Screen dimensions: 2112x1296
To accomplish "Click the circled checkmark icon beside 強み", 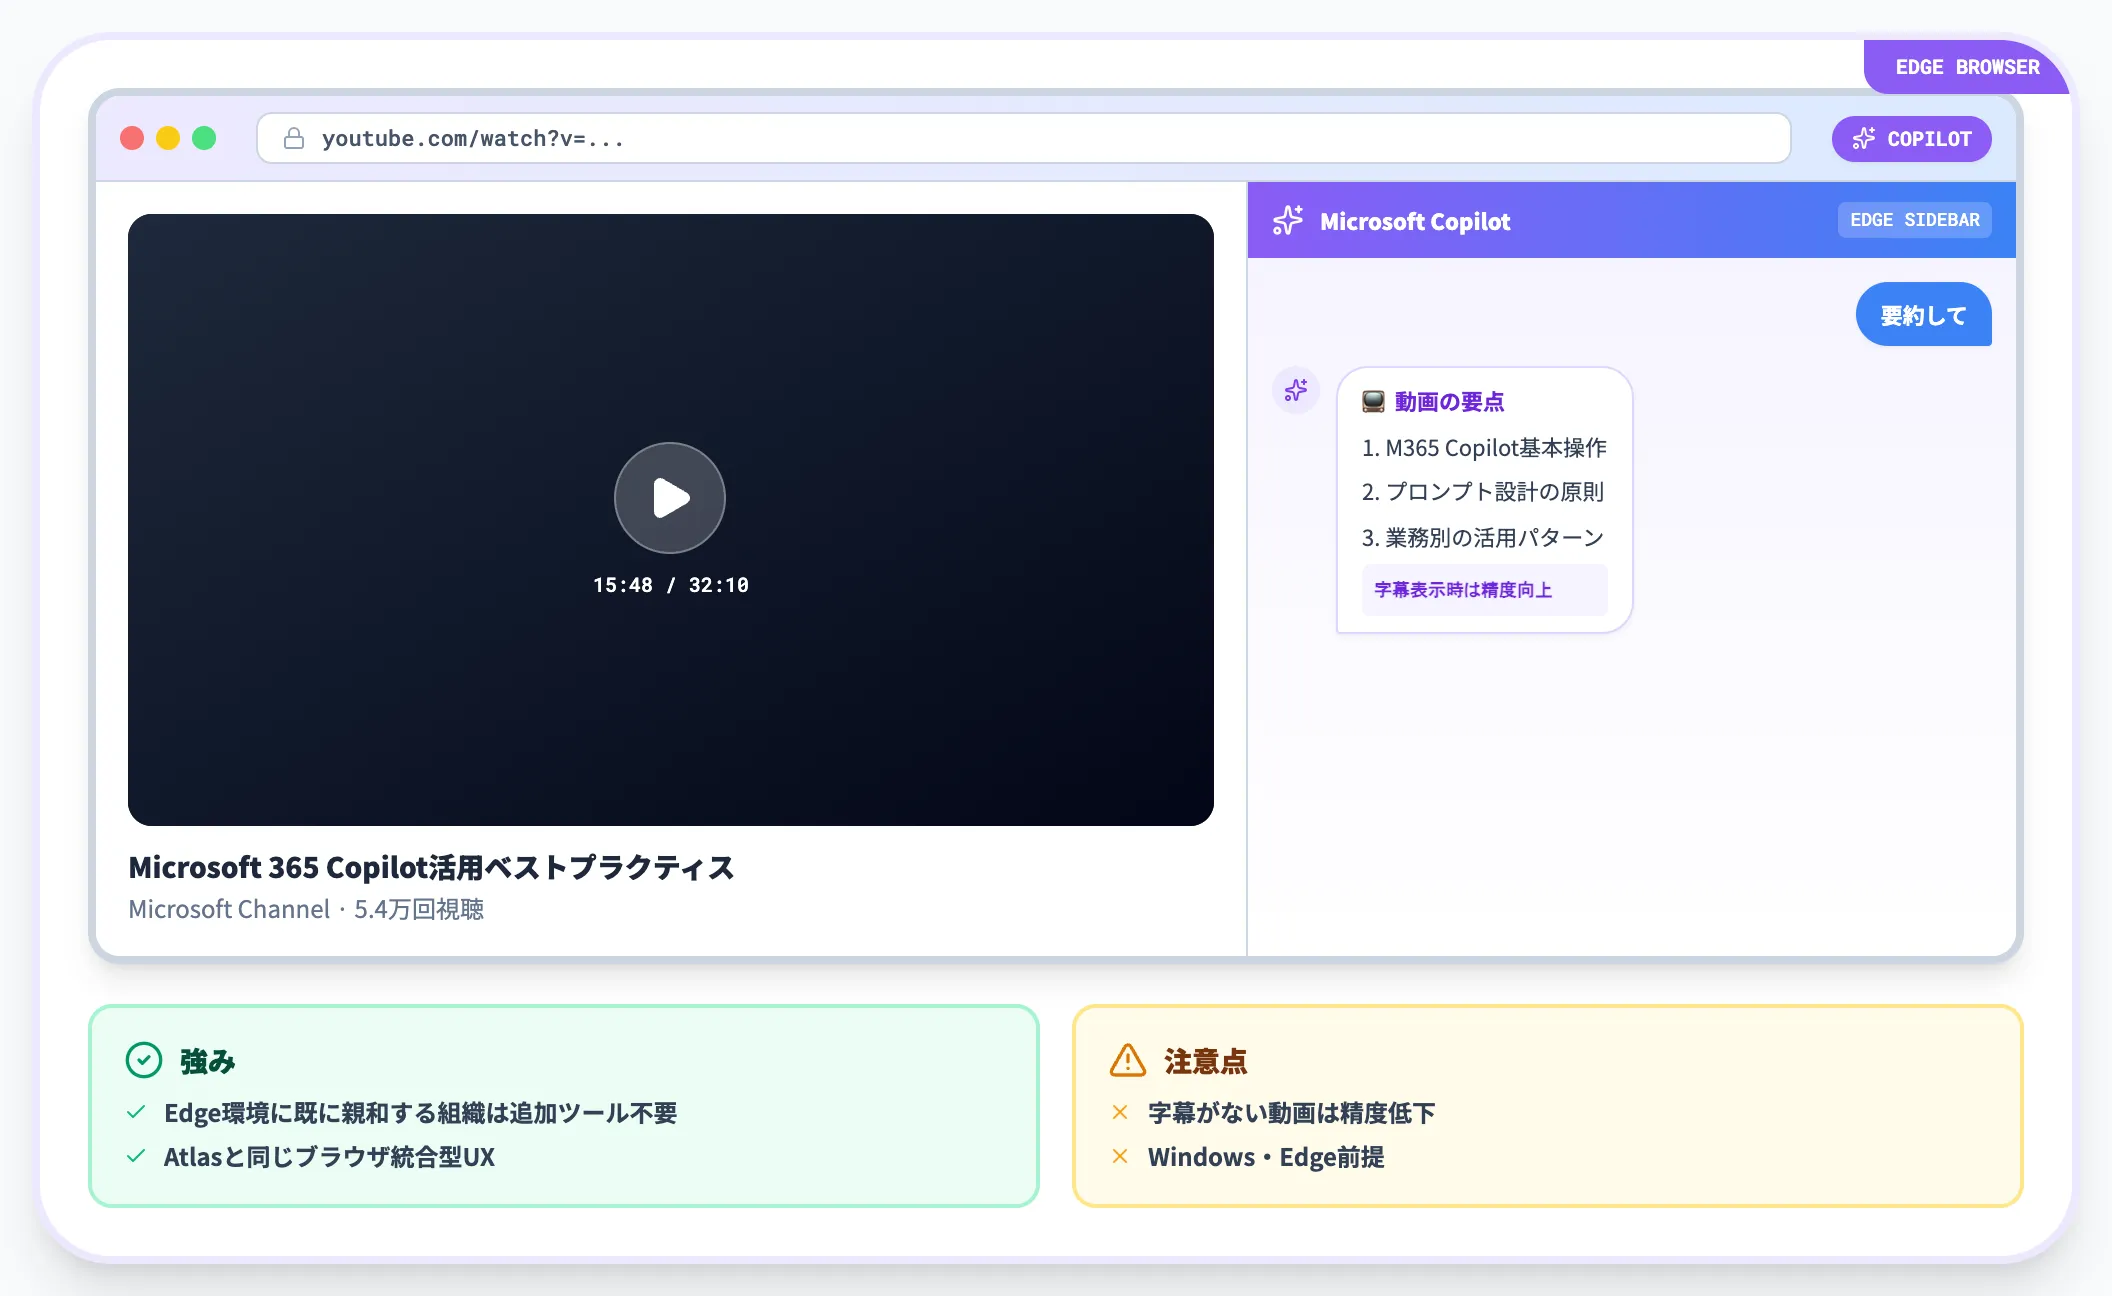I will click(x=144, y=1060).
